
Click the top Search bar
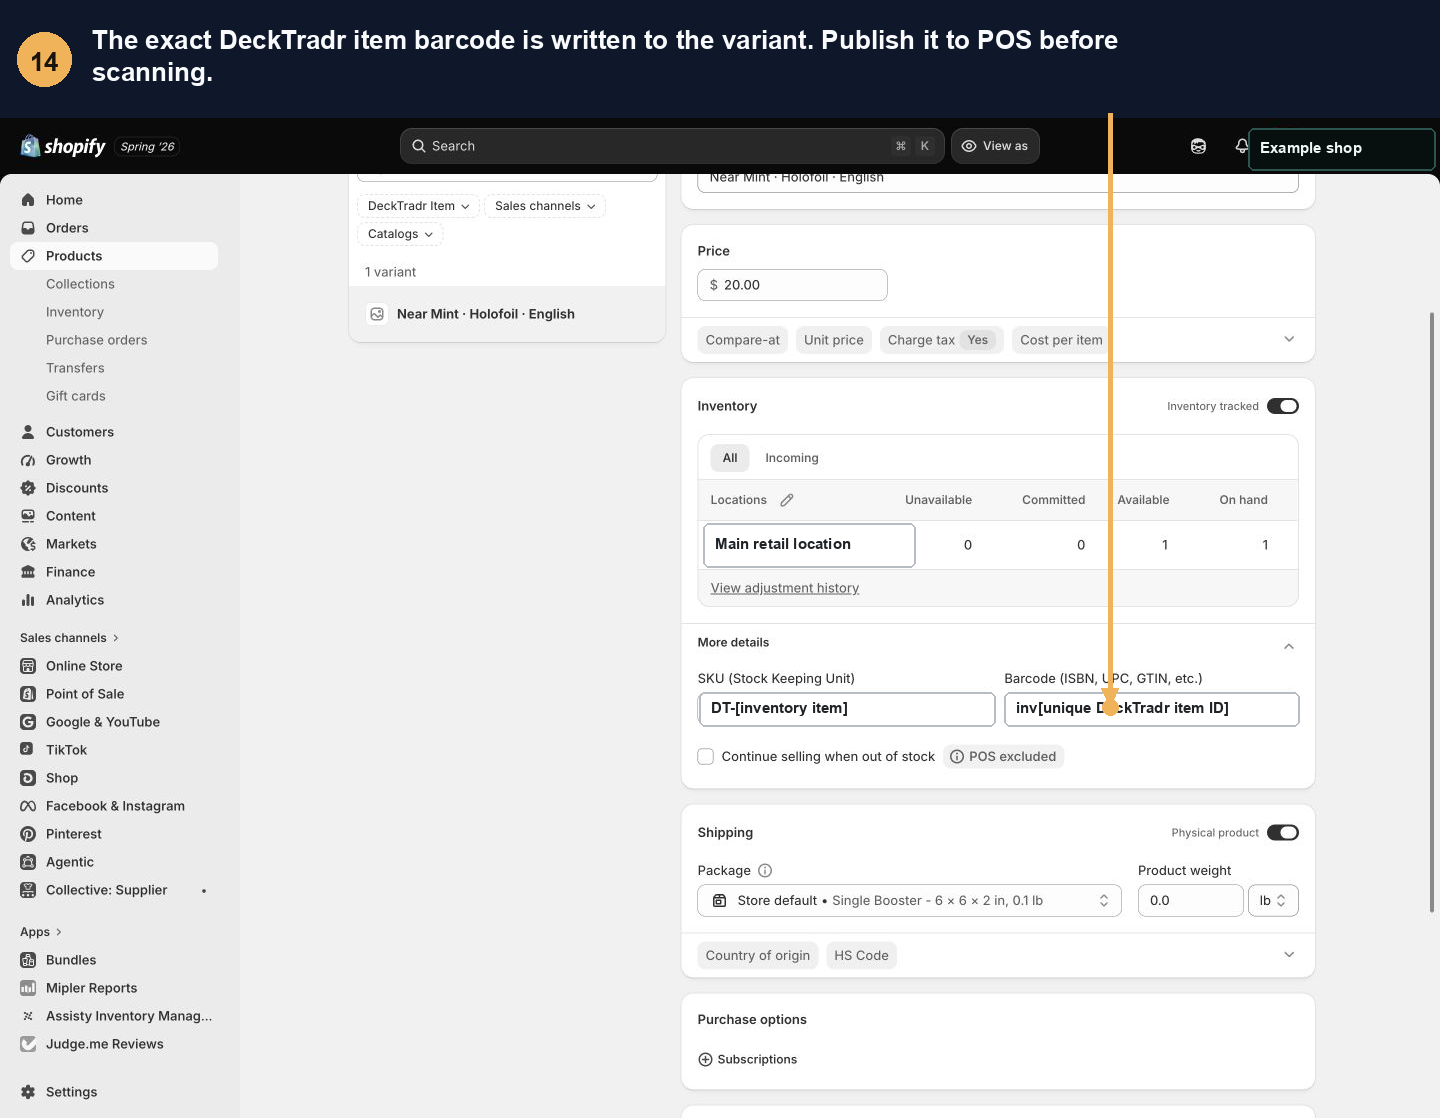[x=672, y=146]
